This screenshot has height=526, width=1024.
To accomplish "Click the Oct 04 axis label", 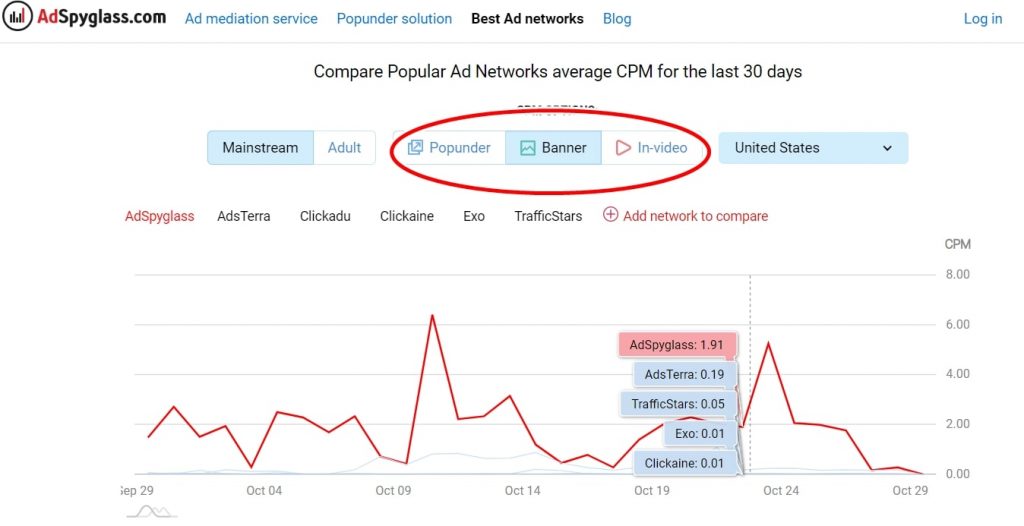I will tap(264, 491).
